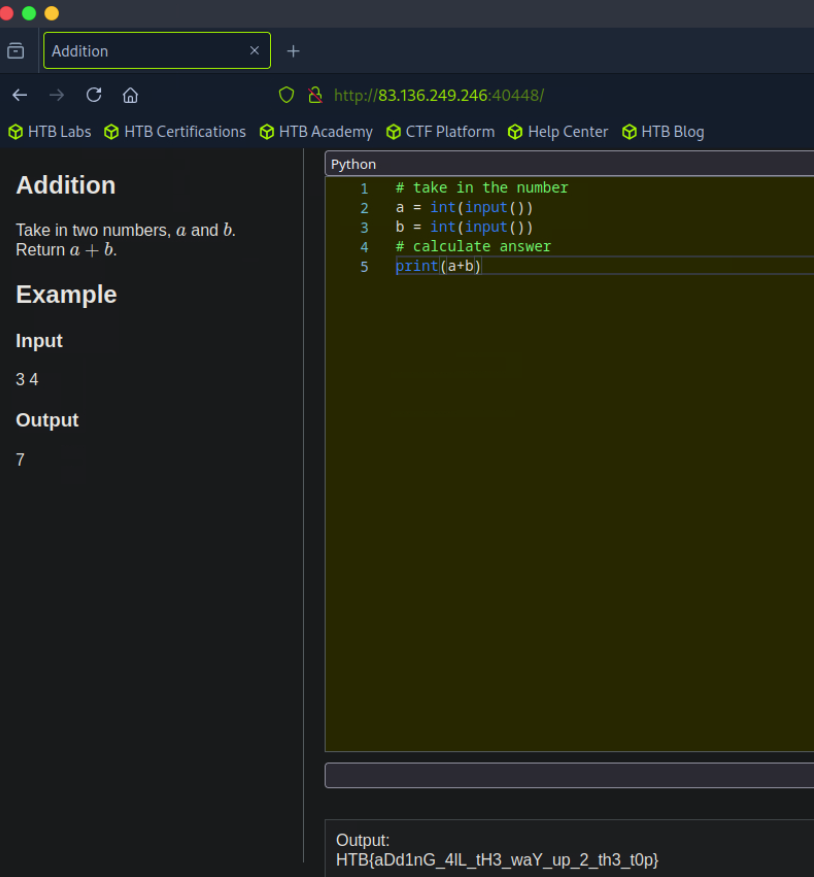Viewport: 814px width, 877px height.
Task: Click line number 2 in gutter
Action: point(364,208)
